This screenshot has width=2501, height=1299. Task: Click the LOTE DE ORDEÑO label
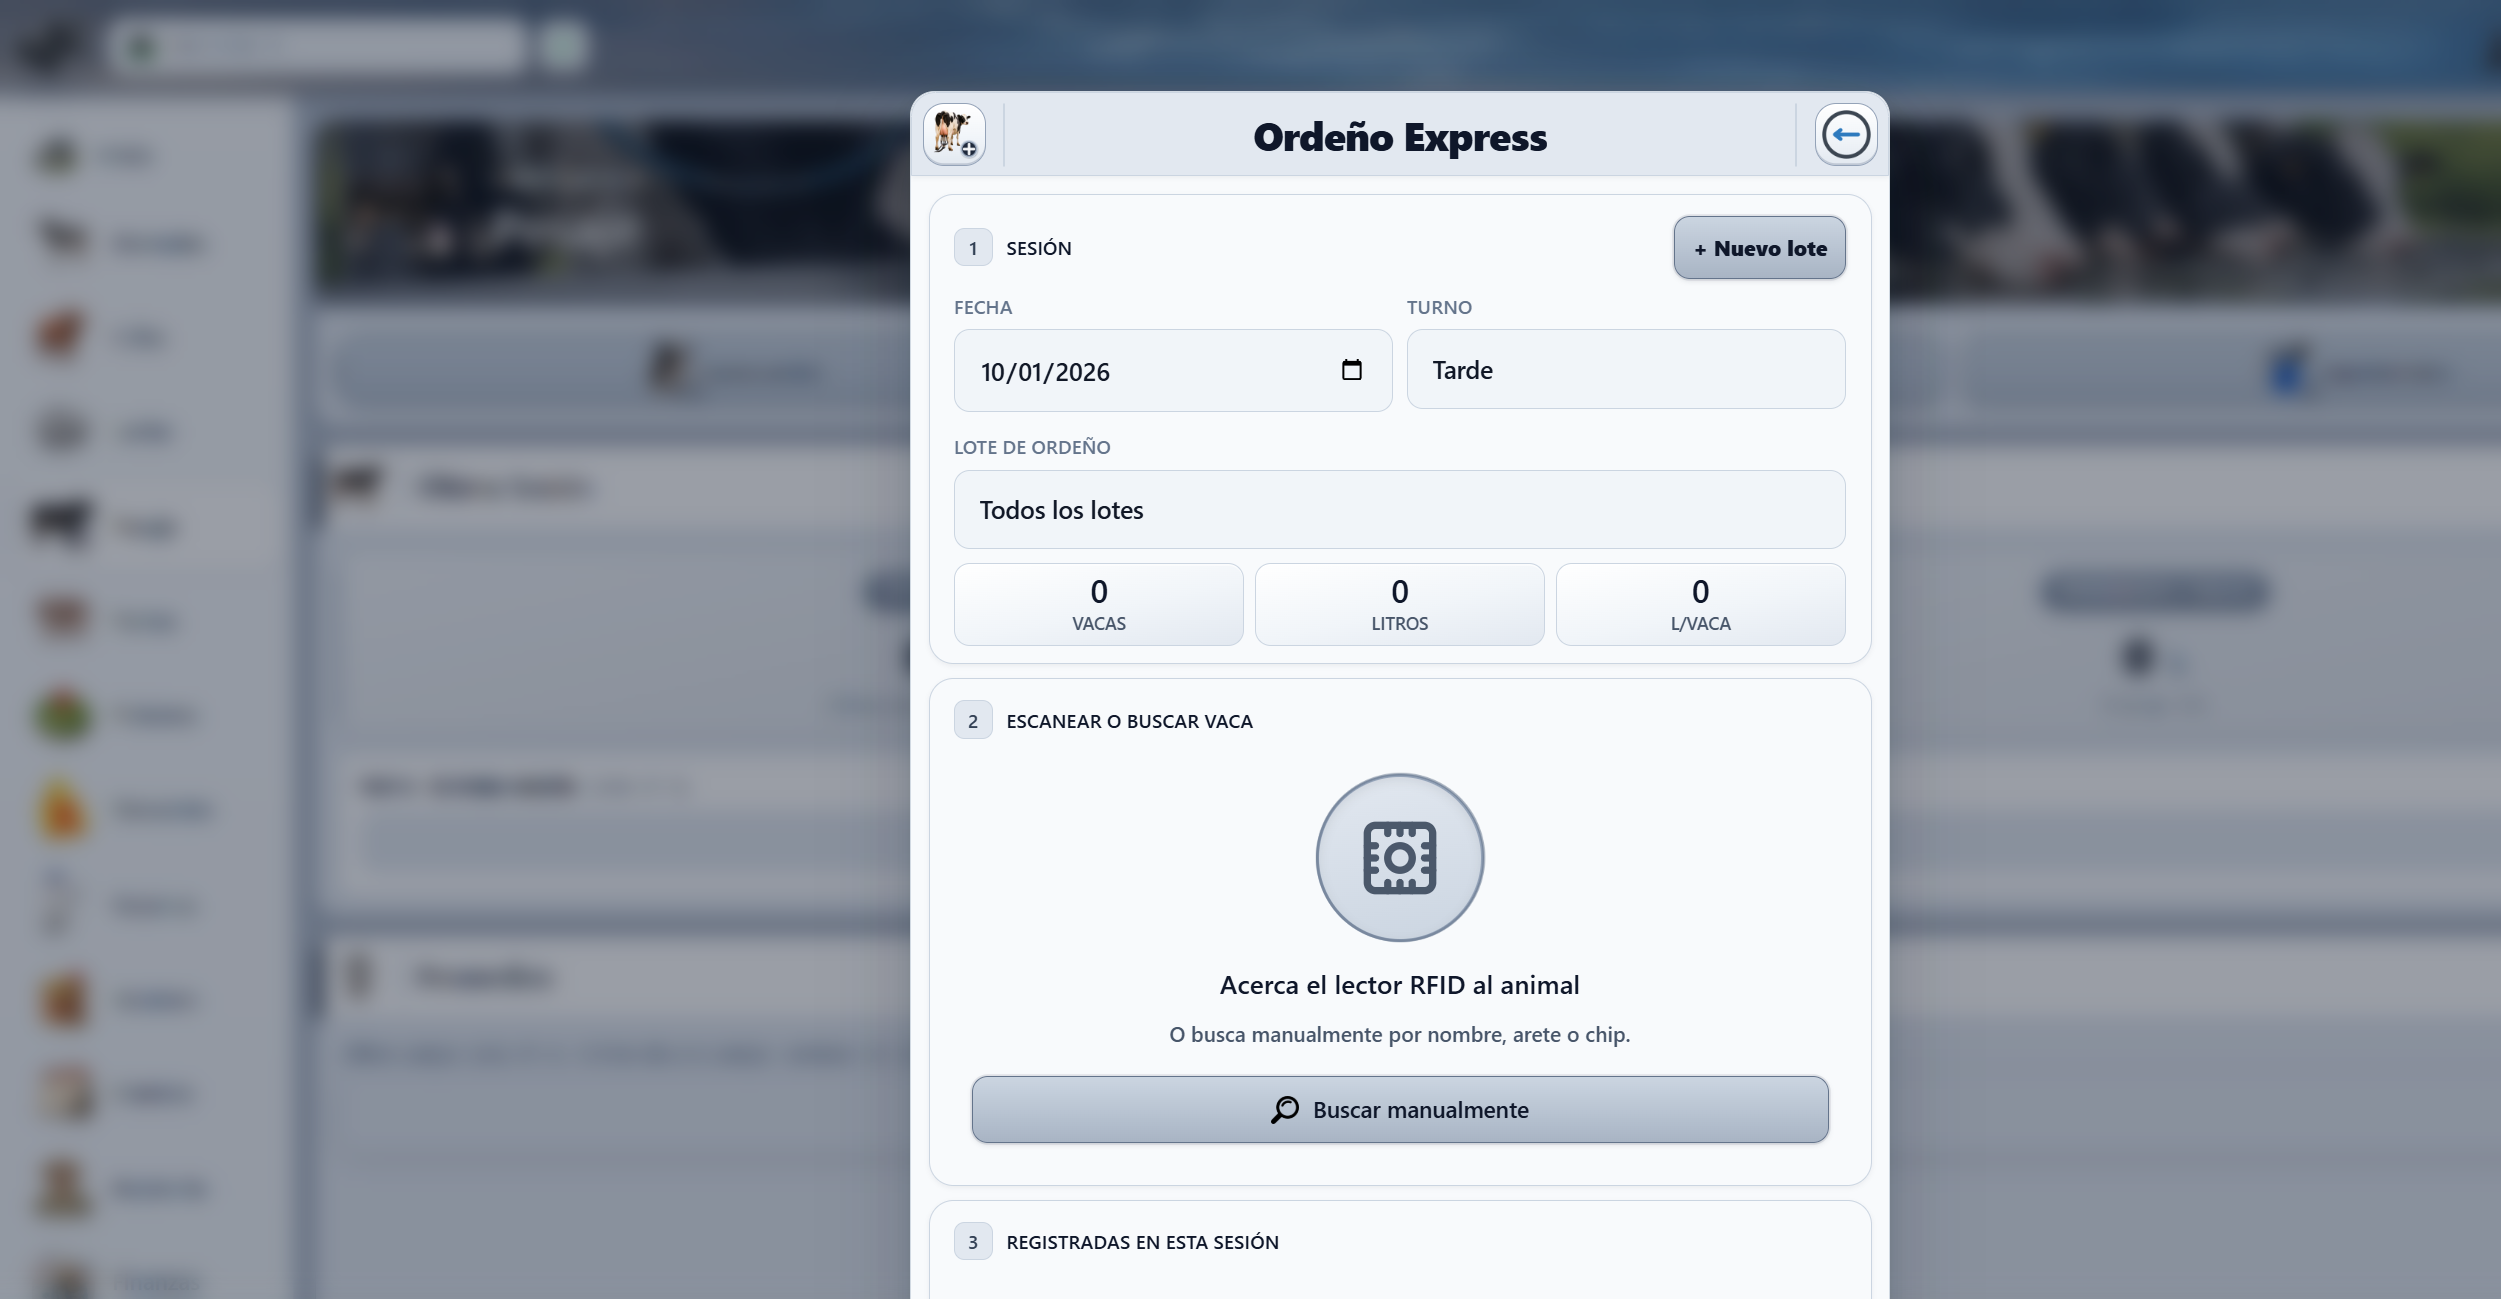tap(1032, 447)
